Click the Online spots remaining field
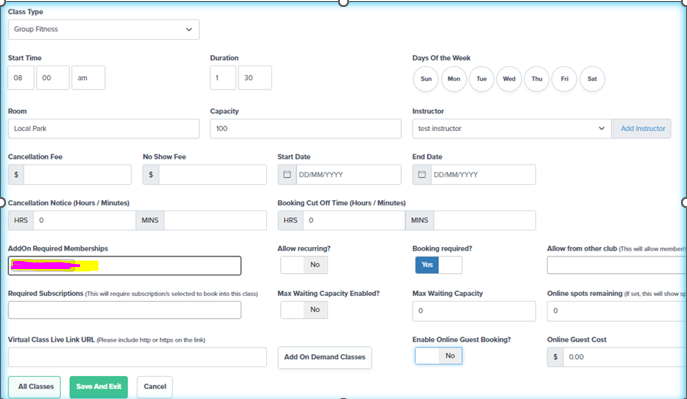The height and width of the screenshot is (399, 687). click(616, 311)
